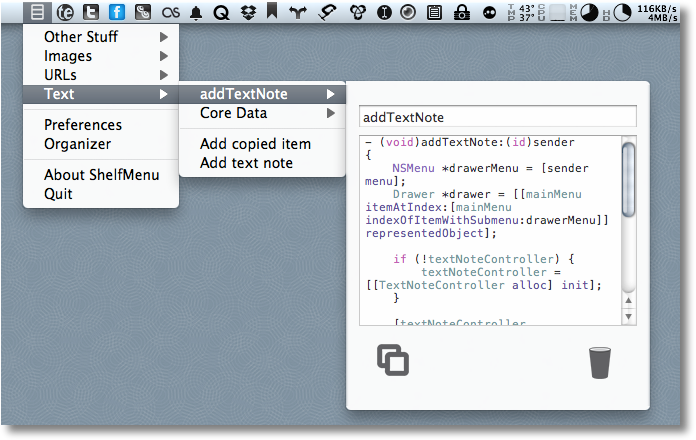Image resolution: width=696 pixels, height=440 pixels.
Task: Click the copy icon below the code note
Action: coord(393,360)
